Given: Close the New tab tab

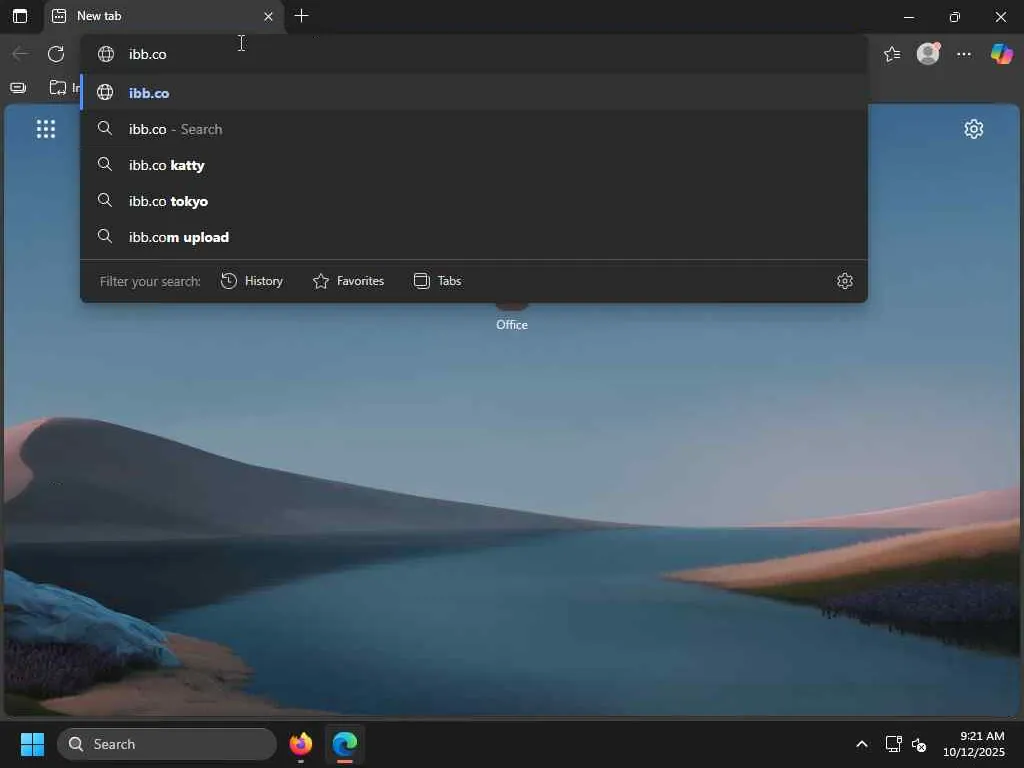Looking at the screenshot, I should click(x=268, y=16).
